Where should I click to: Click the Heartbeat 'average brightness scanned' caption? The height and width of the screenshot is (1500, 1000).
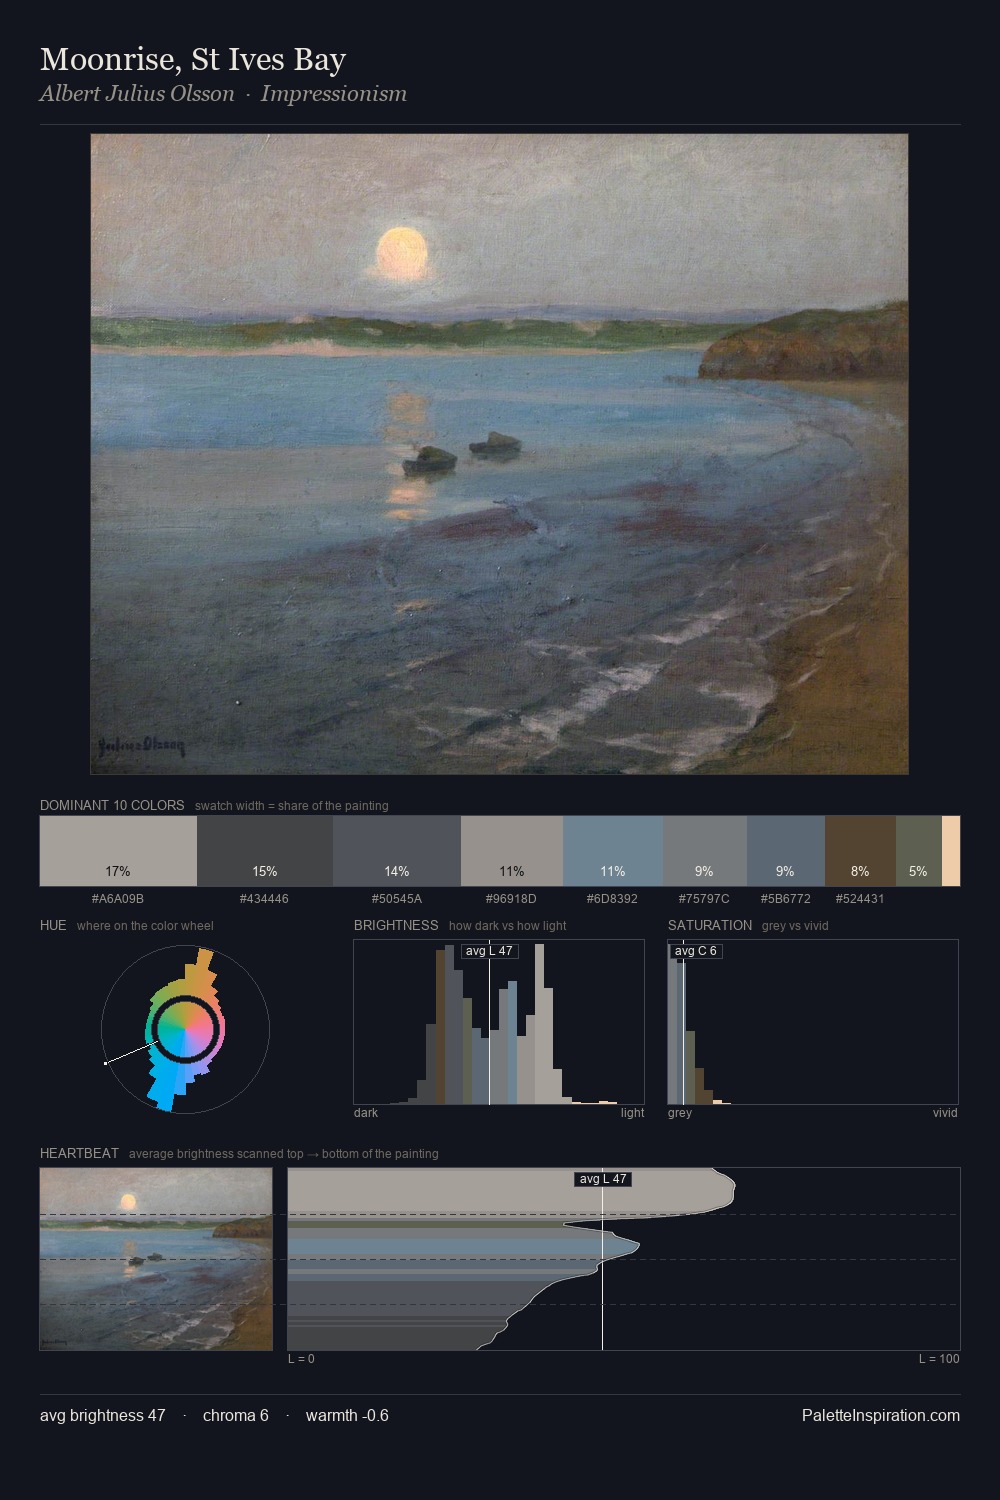284,1154
